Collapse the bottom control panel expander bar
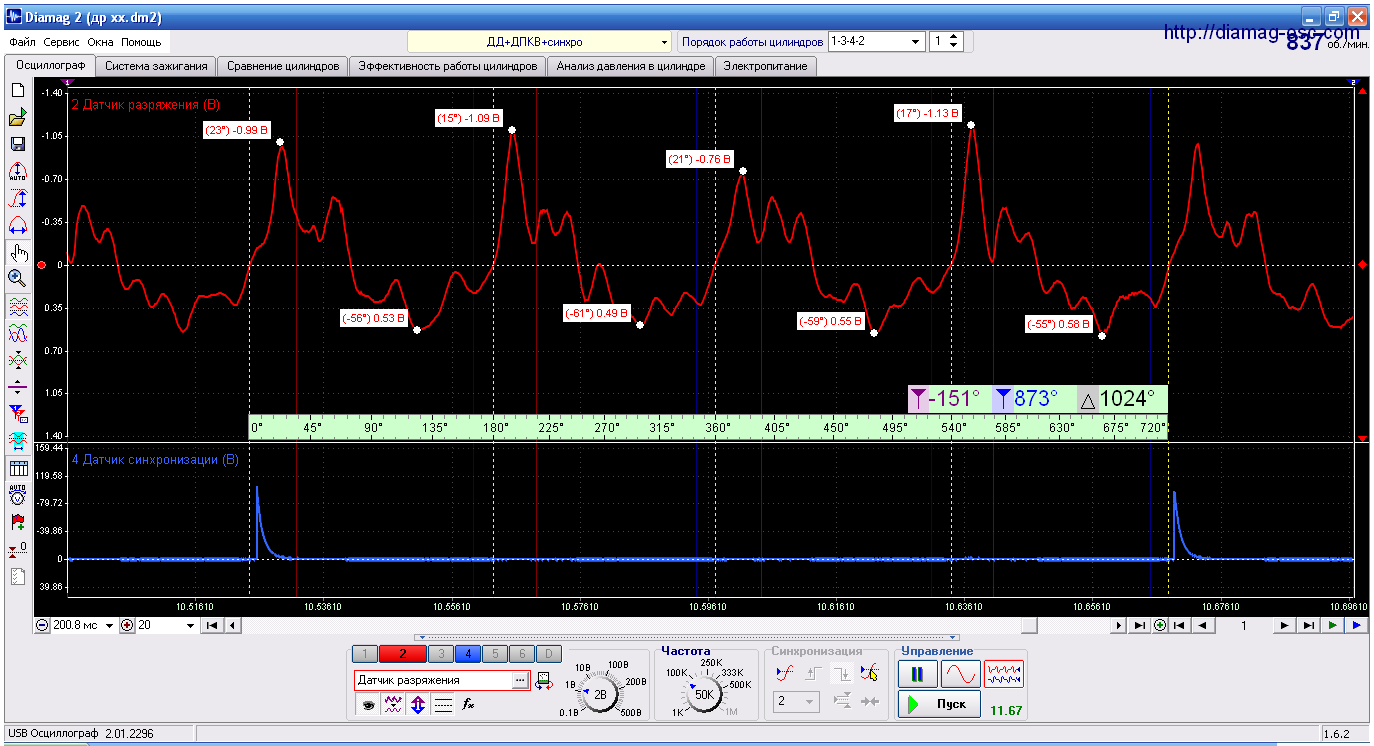1374x746 pixels. [x=687, y=637]
